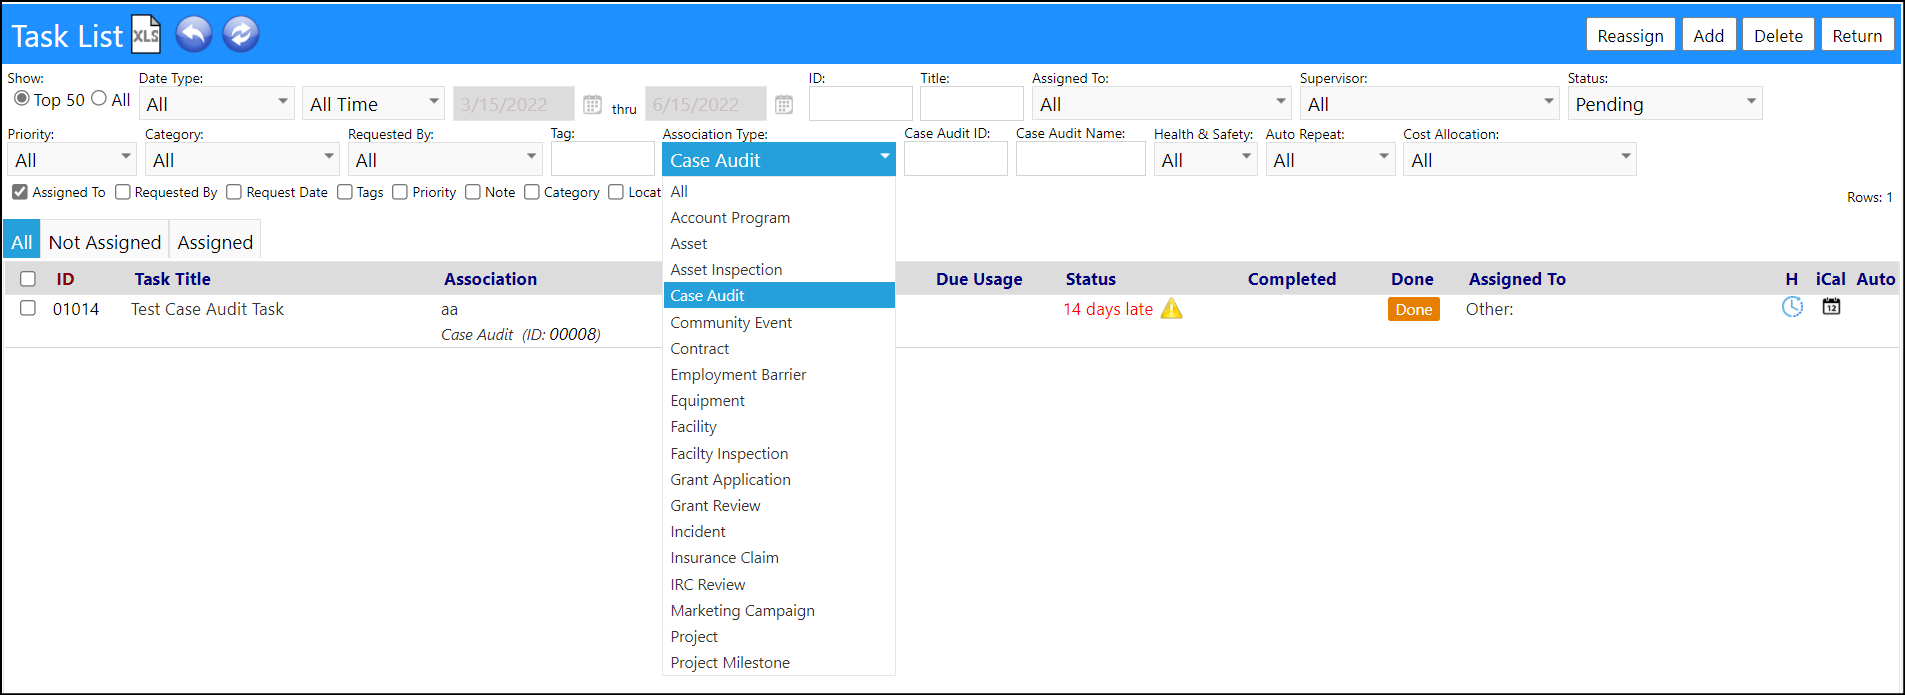
Task: Open Test Case Audit Task title
Action: coord(207,309)
